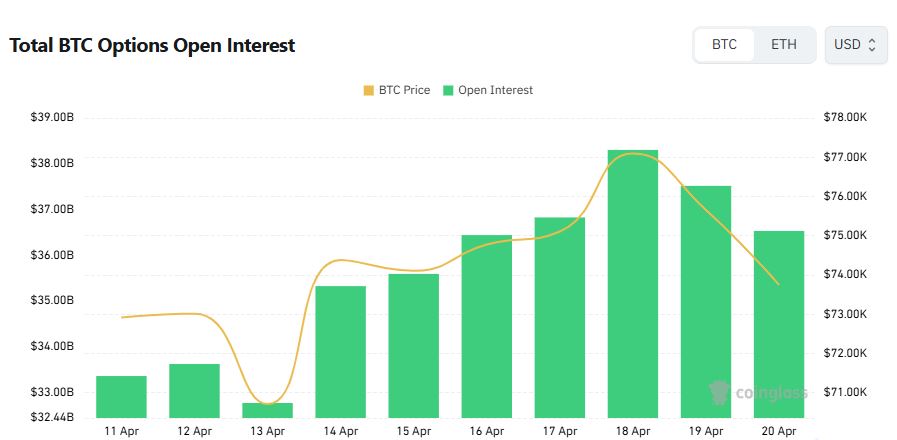Viewport: 897px width, 440px height.
Task: Click the coinglass watermark logo icon
Action: pos(718,391)
